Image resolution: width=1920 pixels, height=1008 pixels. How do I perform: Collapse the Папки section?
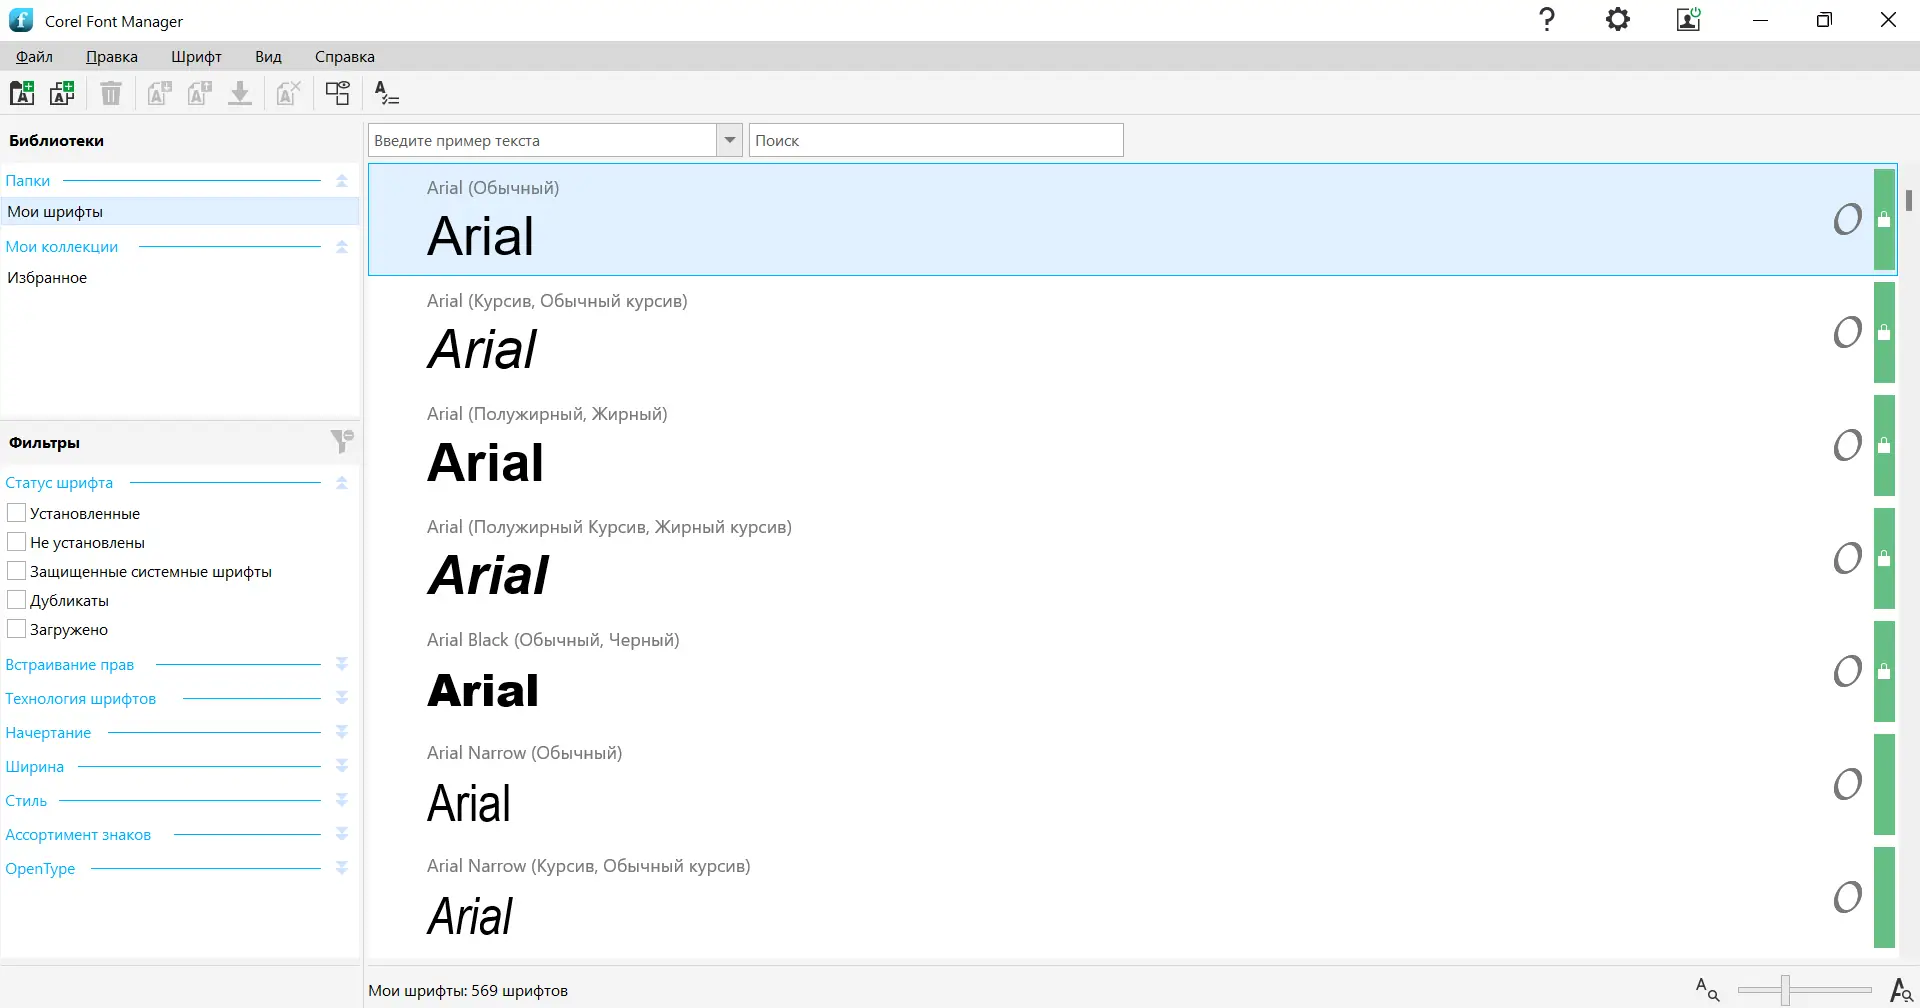(342, 181)
